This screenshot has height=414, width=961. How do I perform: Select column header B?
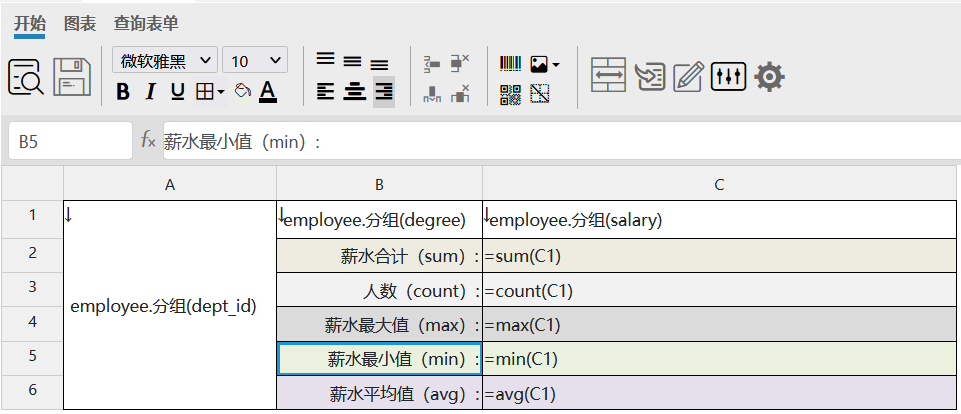379,184
